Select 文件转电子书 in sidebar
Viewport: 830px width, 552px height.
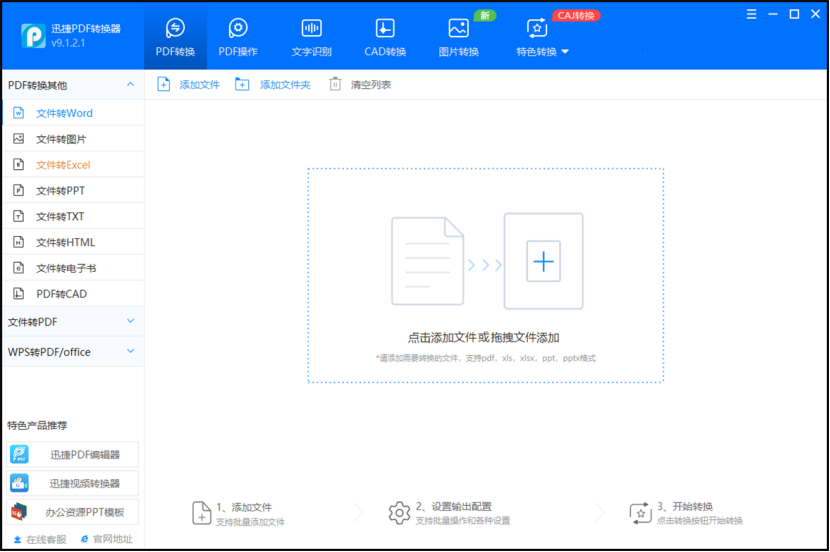(73, 268)
